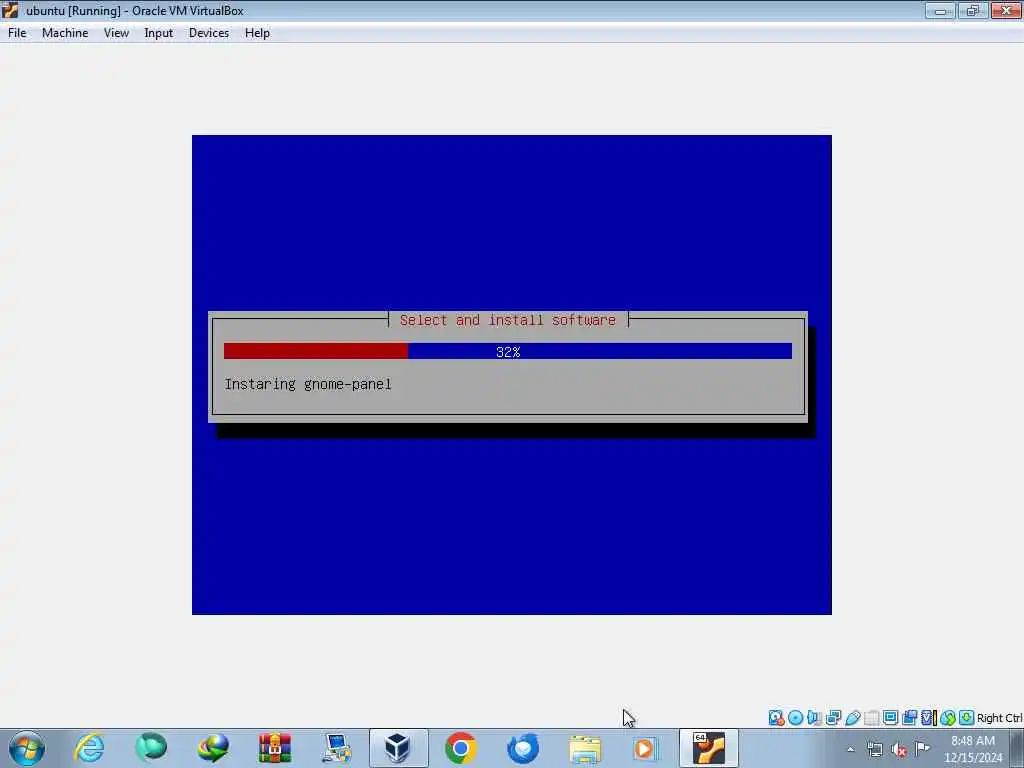Open Thunderbird from the taskbar
1024x768 pixels.
(522, 748)
